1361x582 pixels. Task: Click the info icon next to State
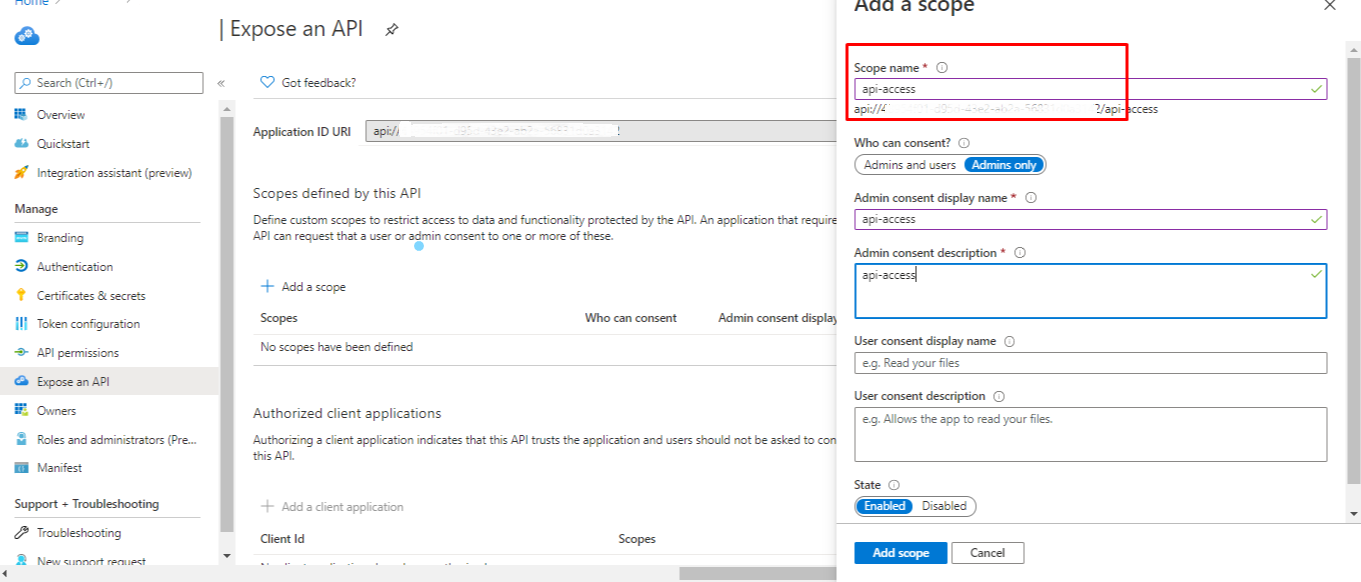[x=894, y=485]
